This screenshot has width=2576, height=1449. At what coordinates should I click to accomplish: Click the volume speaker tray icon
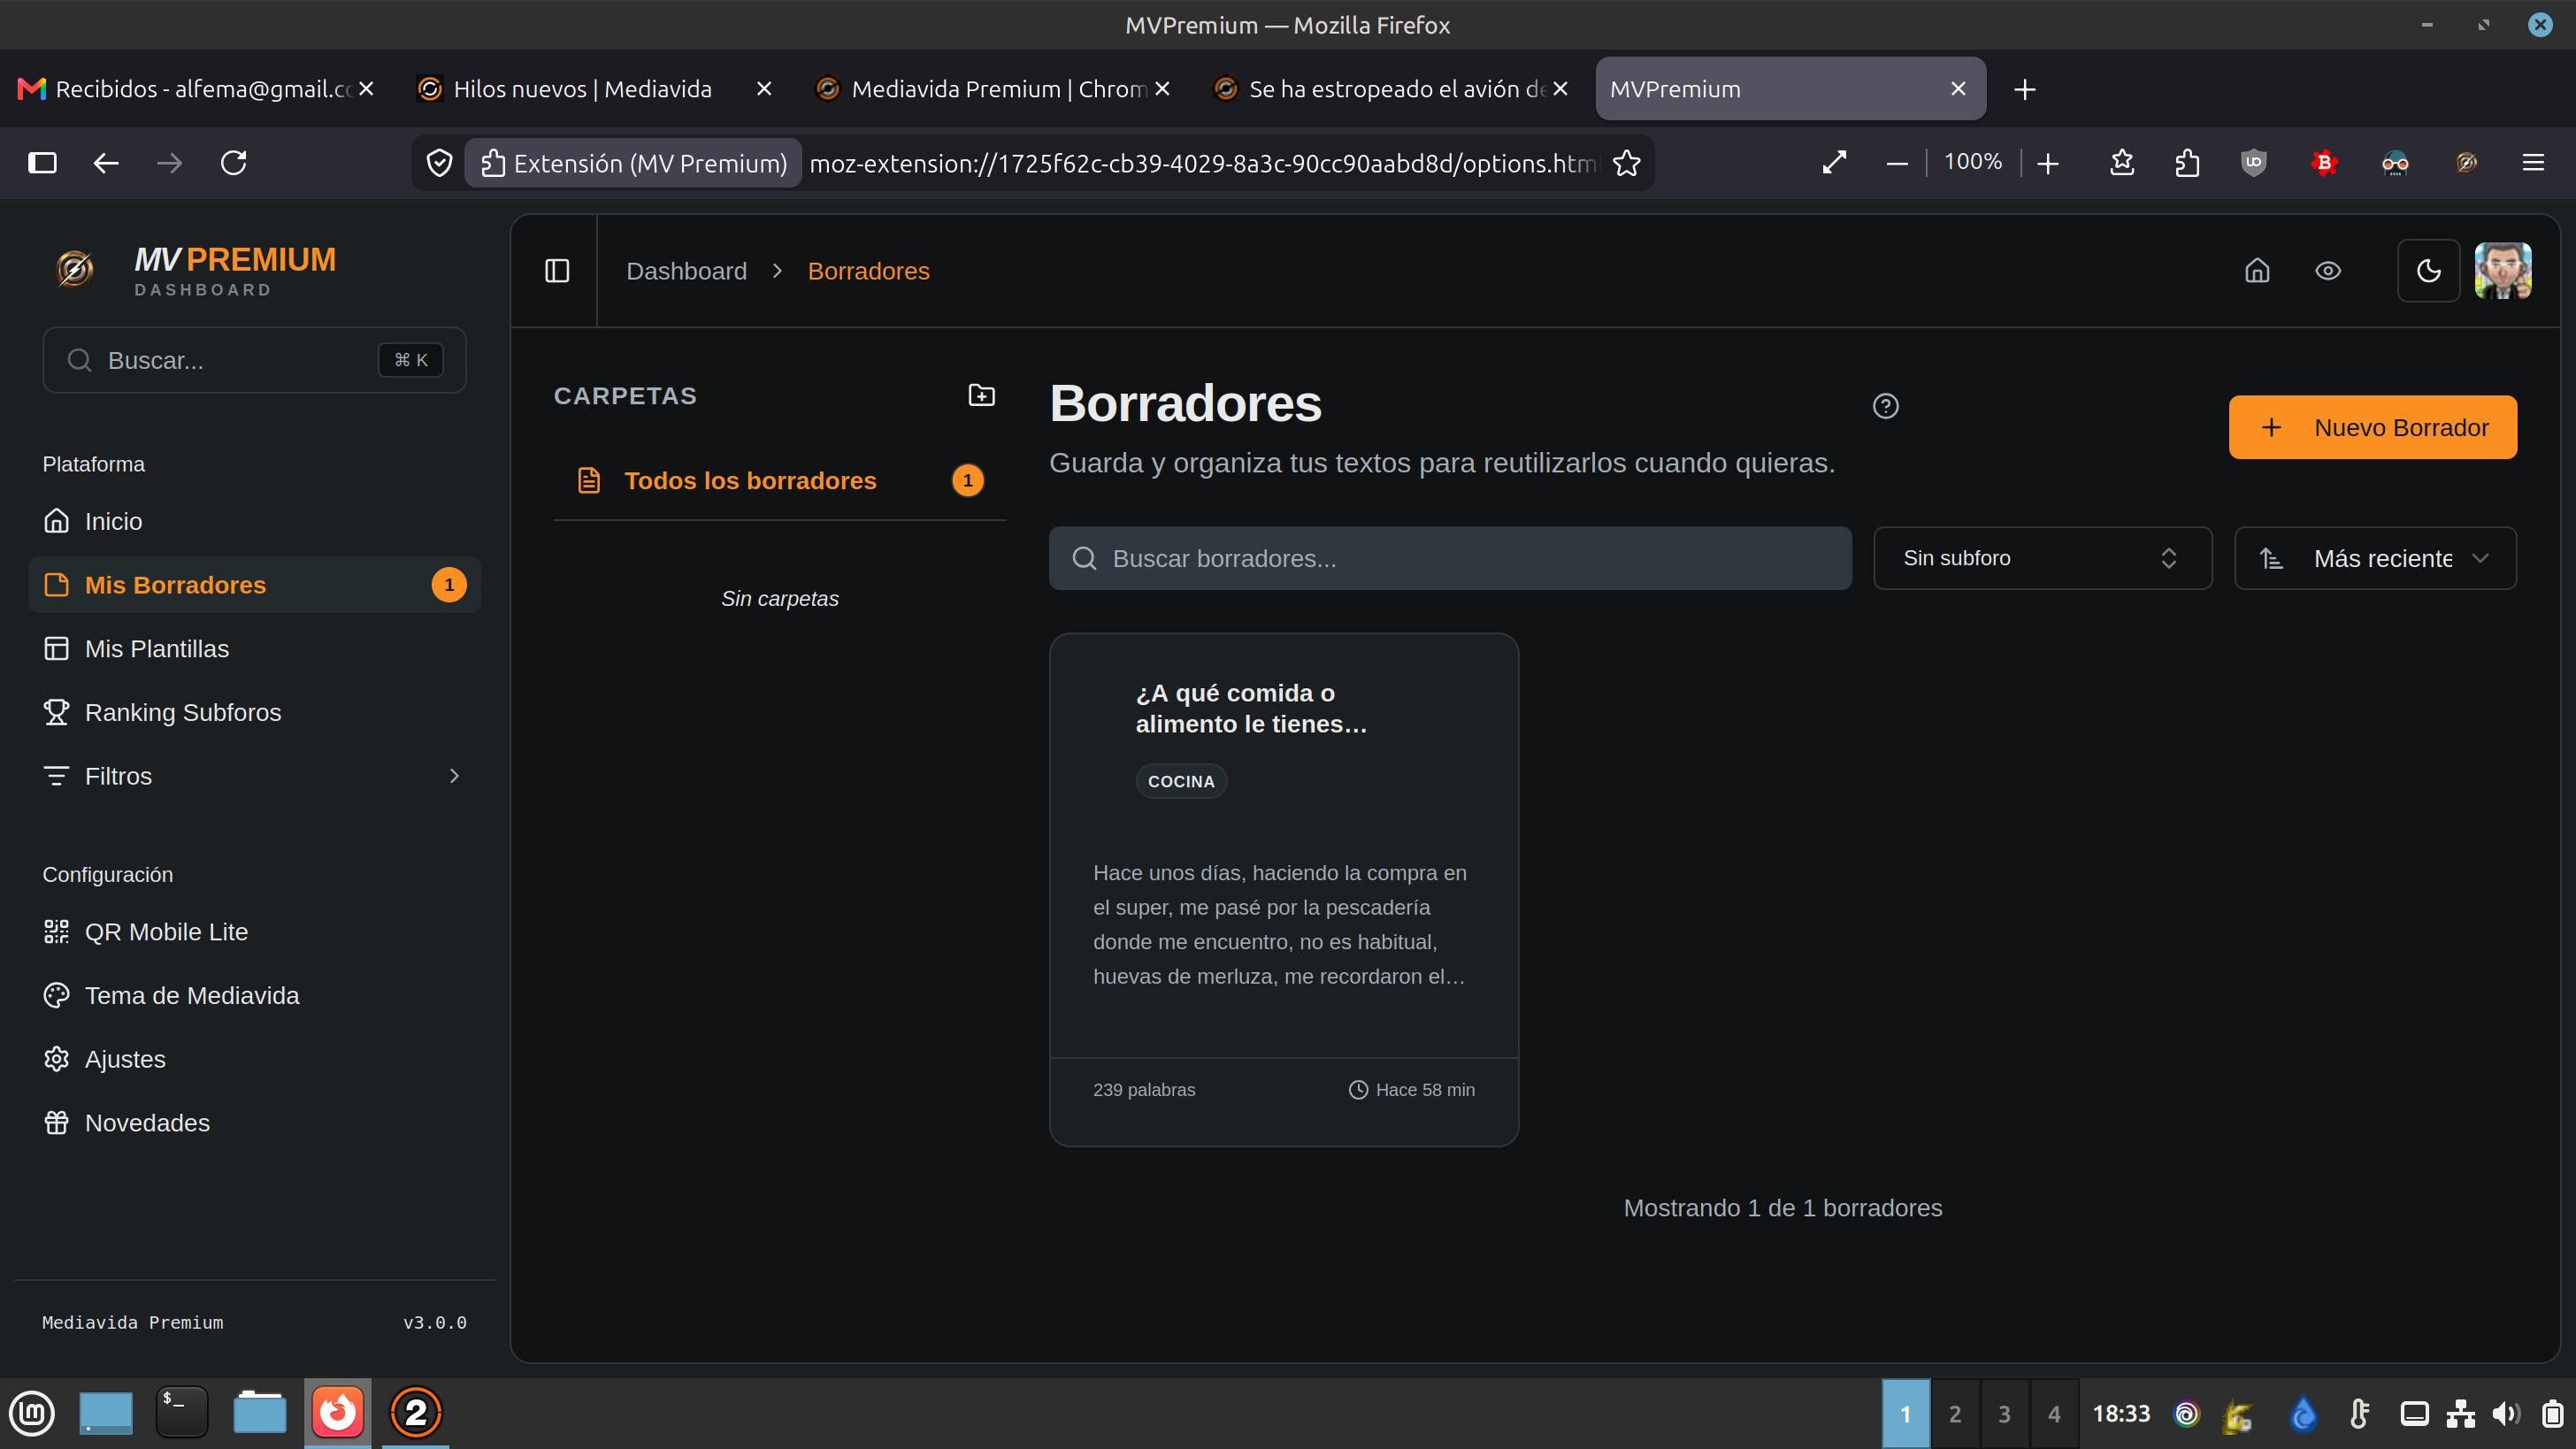[x=2506, y=1413]
